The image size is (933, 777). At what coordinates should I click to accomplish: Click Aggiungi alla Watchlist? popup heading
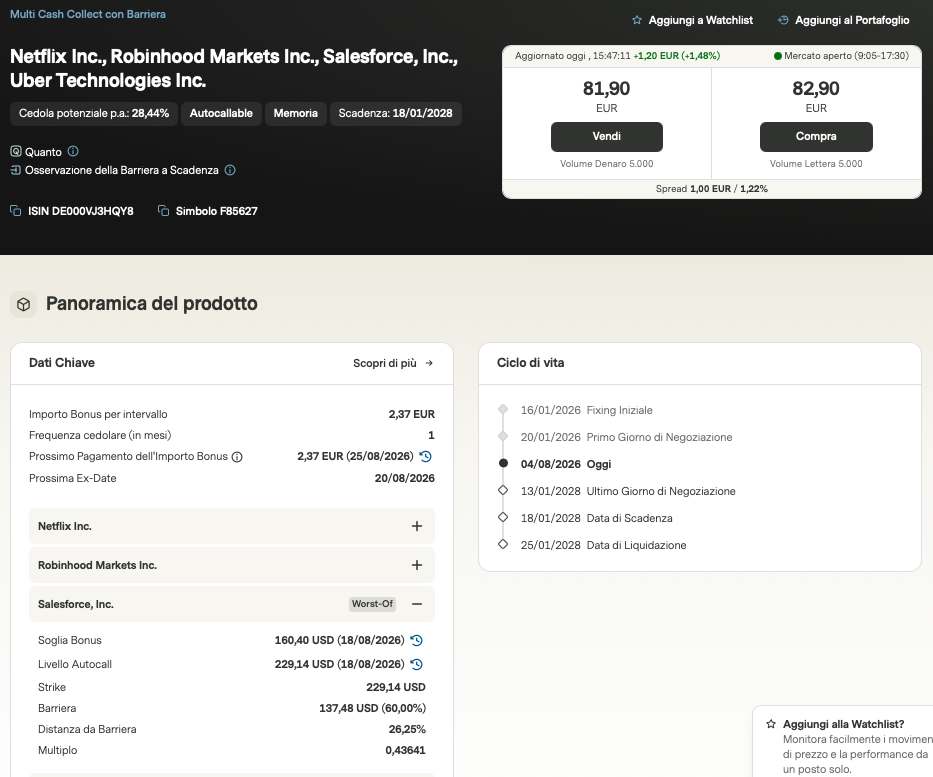(843, 724)
